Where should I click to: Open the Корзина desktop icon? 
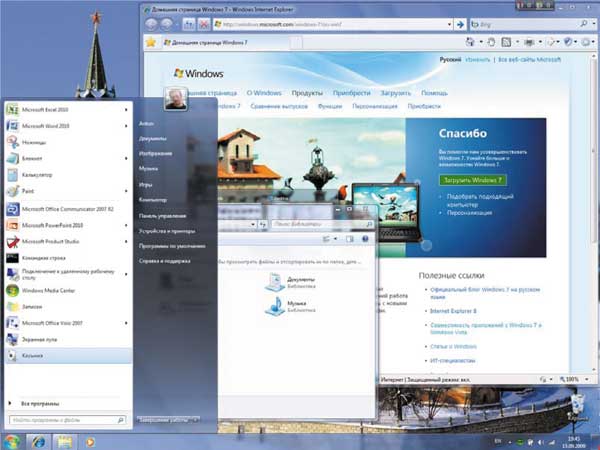[x=577, y=408]
